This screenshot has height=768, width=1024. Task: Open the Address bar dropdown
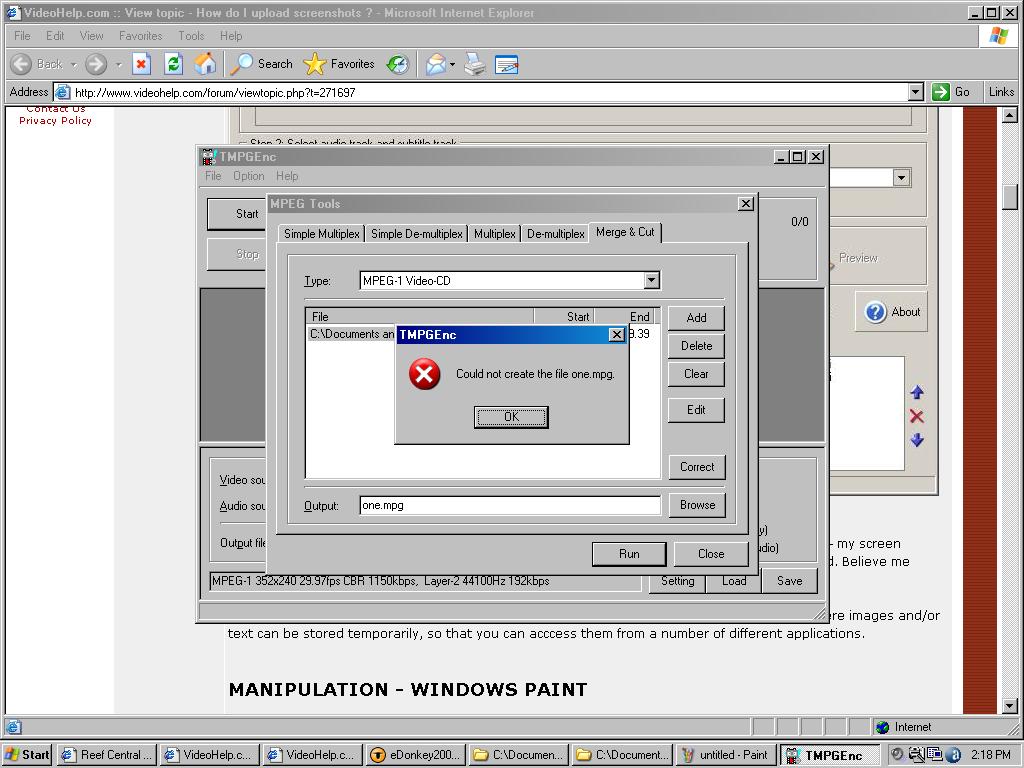[916, 92]
